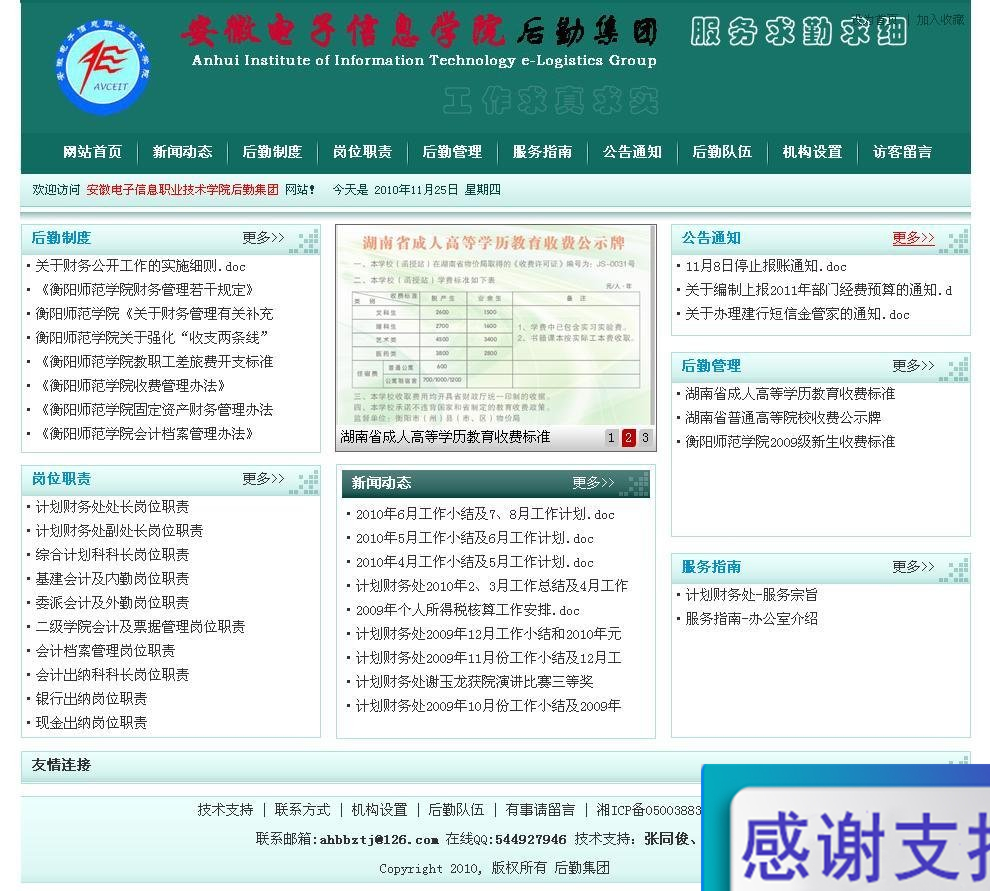Image resolution: width=990 pixels, height=891 pixels.
Task: Open 计划财务处处长岗位职责
Action: [x=112, y=506]
